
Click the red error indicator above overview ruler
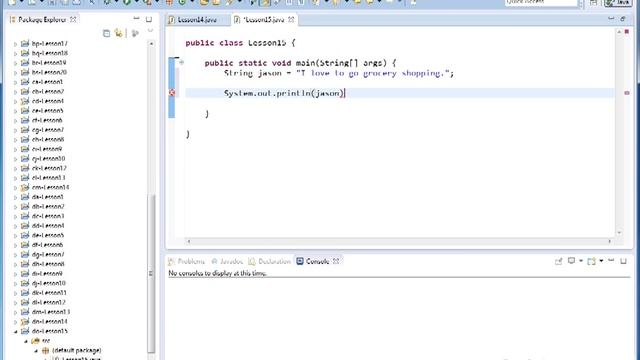click(627, 31)
